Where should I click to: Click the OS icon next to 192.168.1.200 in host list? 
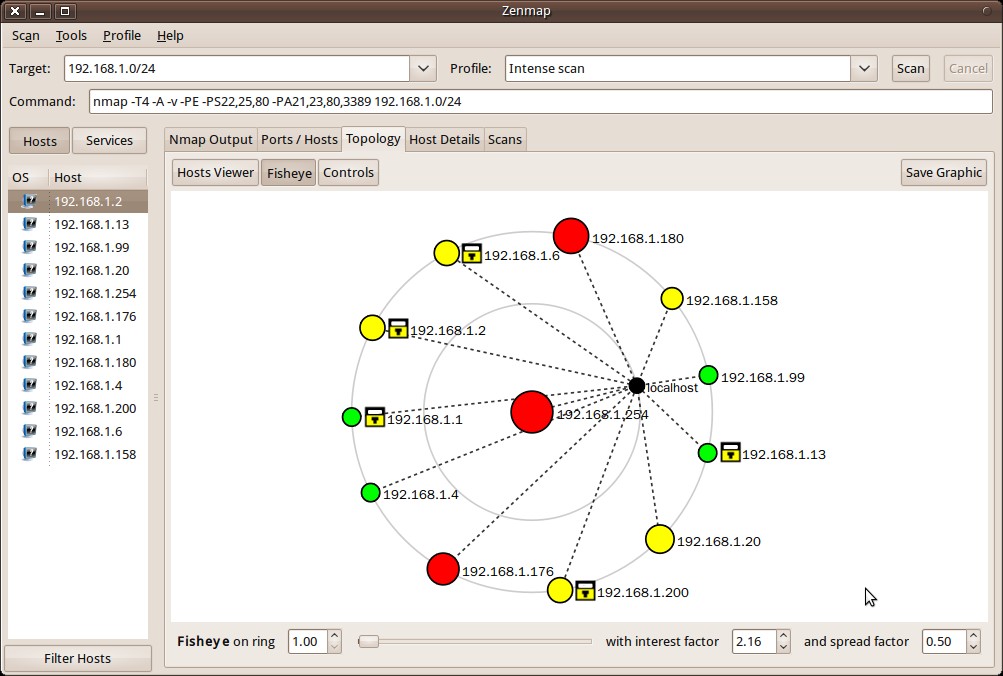click(x=29, y=409)
